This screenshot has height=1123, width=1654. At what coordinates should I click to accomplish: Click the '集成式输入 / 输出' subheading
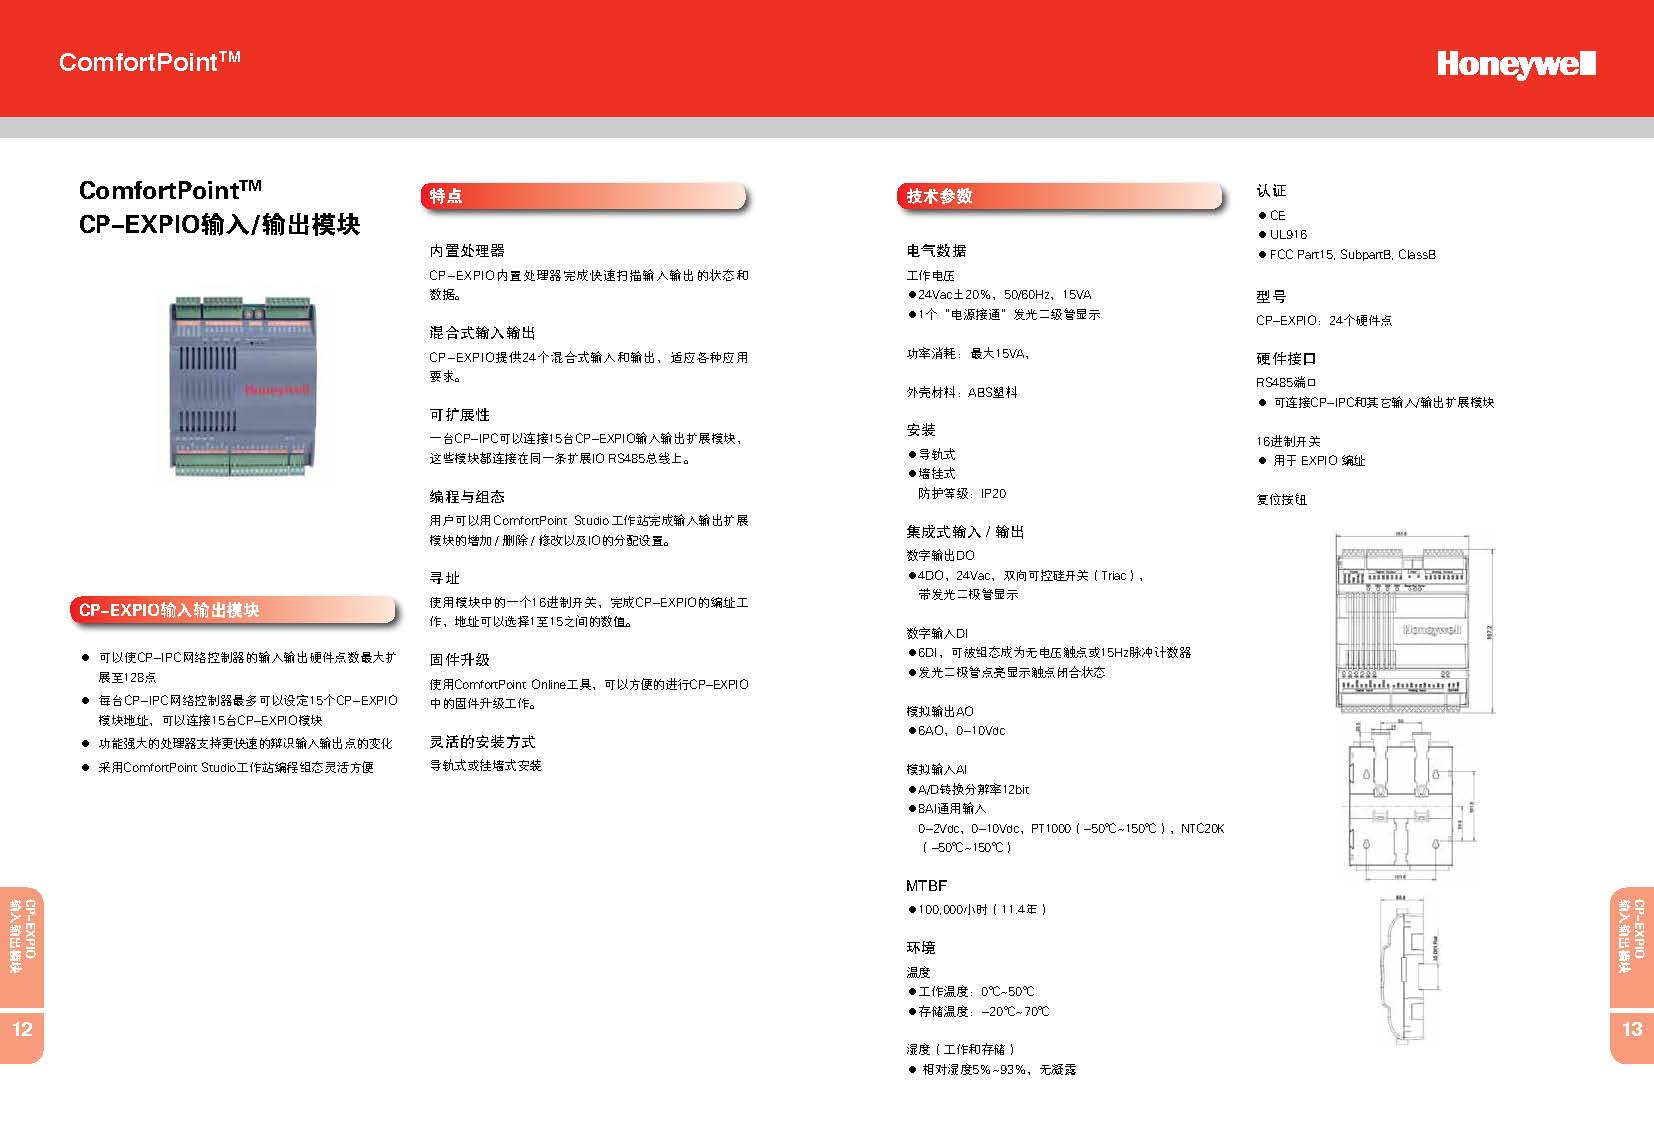pyautogui.click(x=965, y=532)
